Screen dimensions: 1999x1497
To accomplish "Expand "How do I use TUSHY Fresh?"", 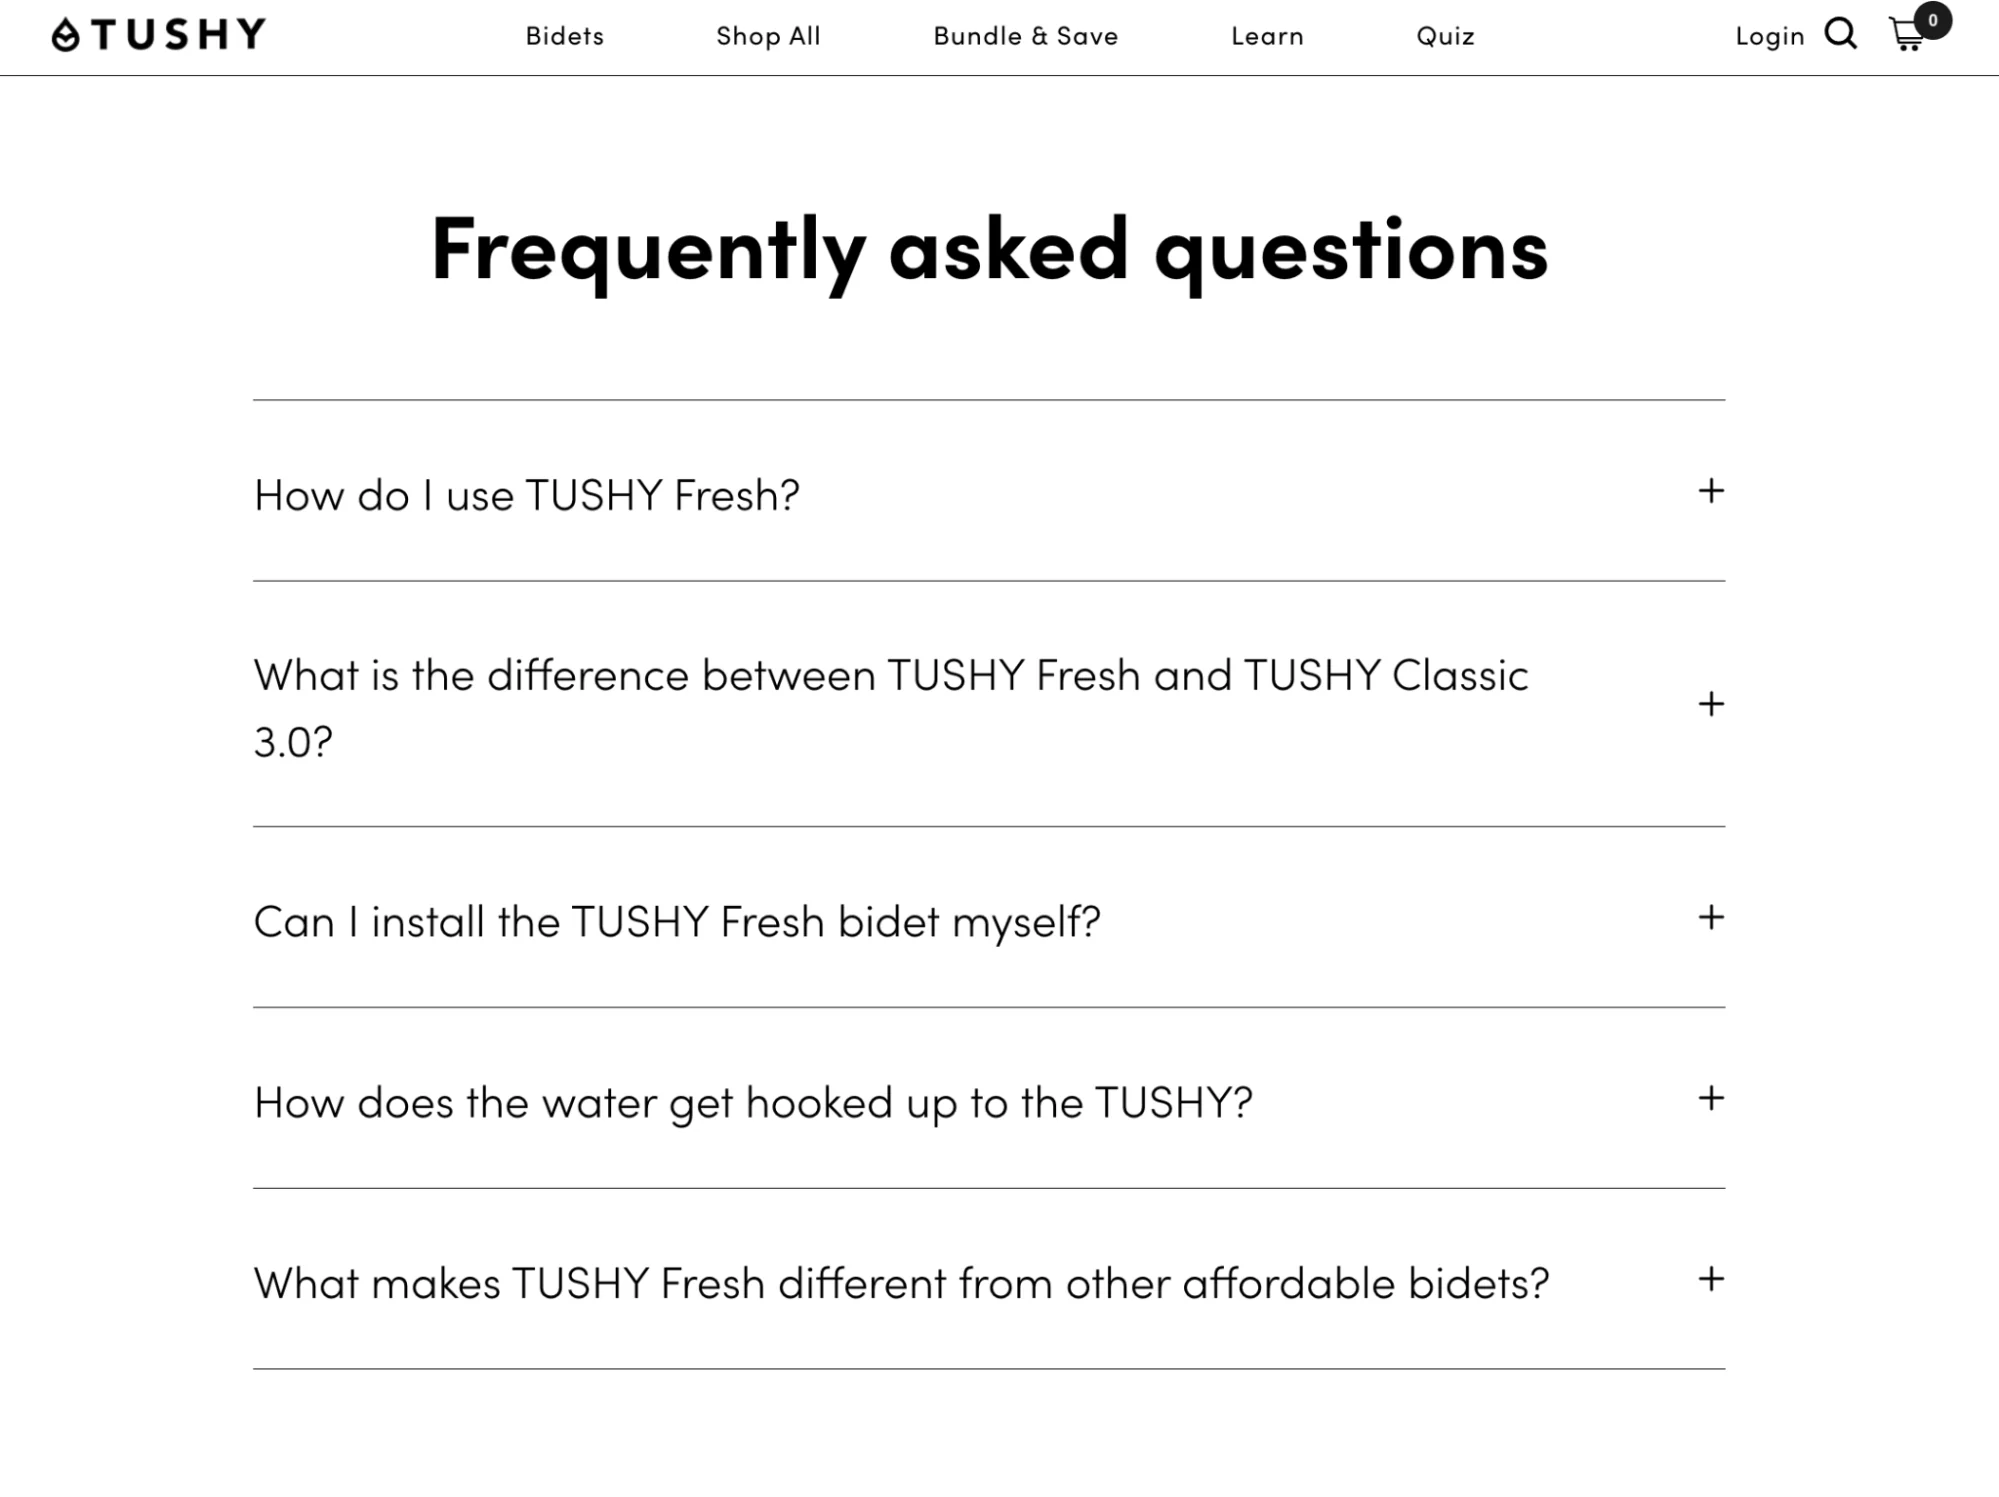I will (1712, 492).
